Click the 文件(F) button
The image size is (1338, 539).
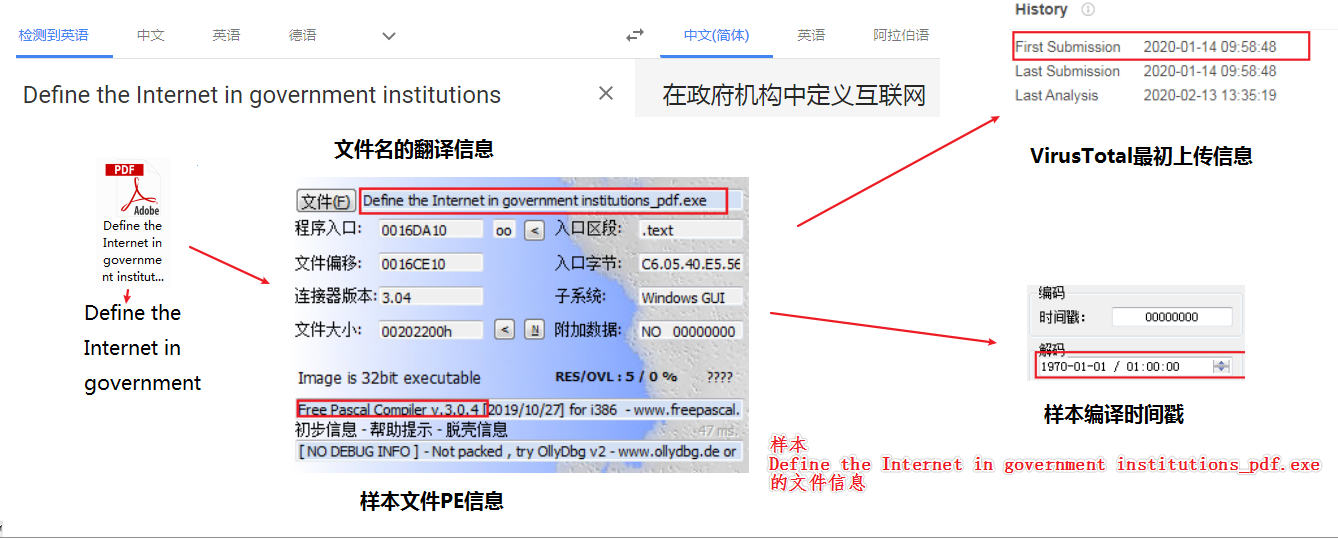(326, 200)
